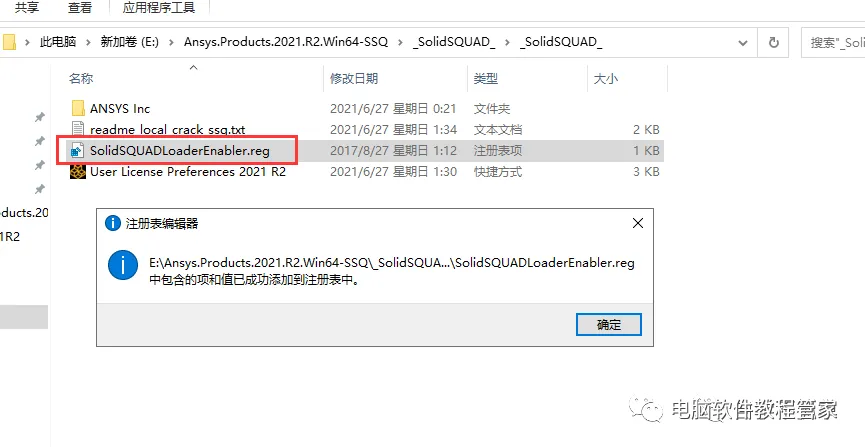The height and width of the screenshot is (447, 865).
Task: Select the SolidSQUADLoaderEnabler.reg file icon
Action: coord(78,151)
